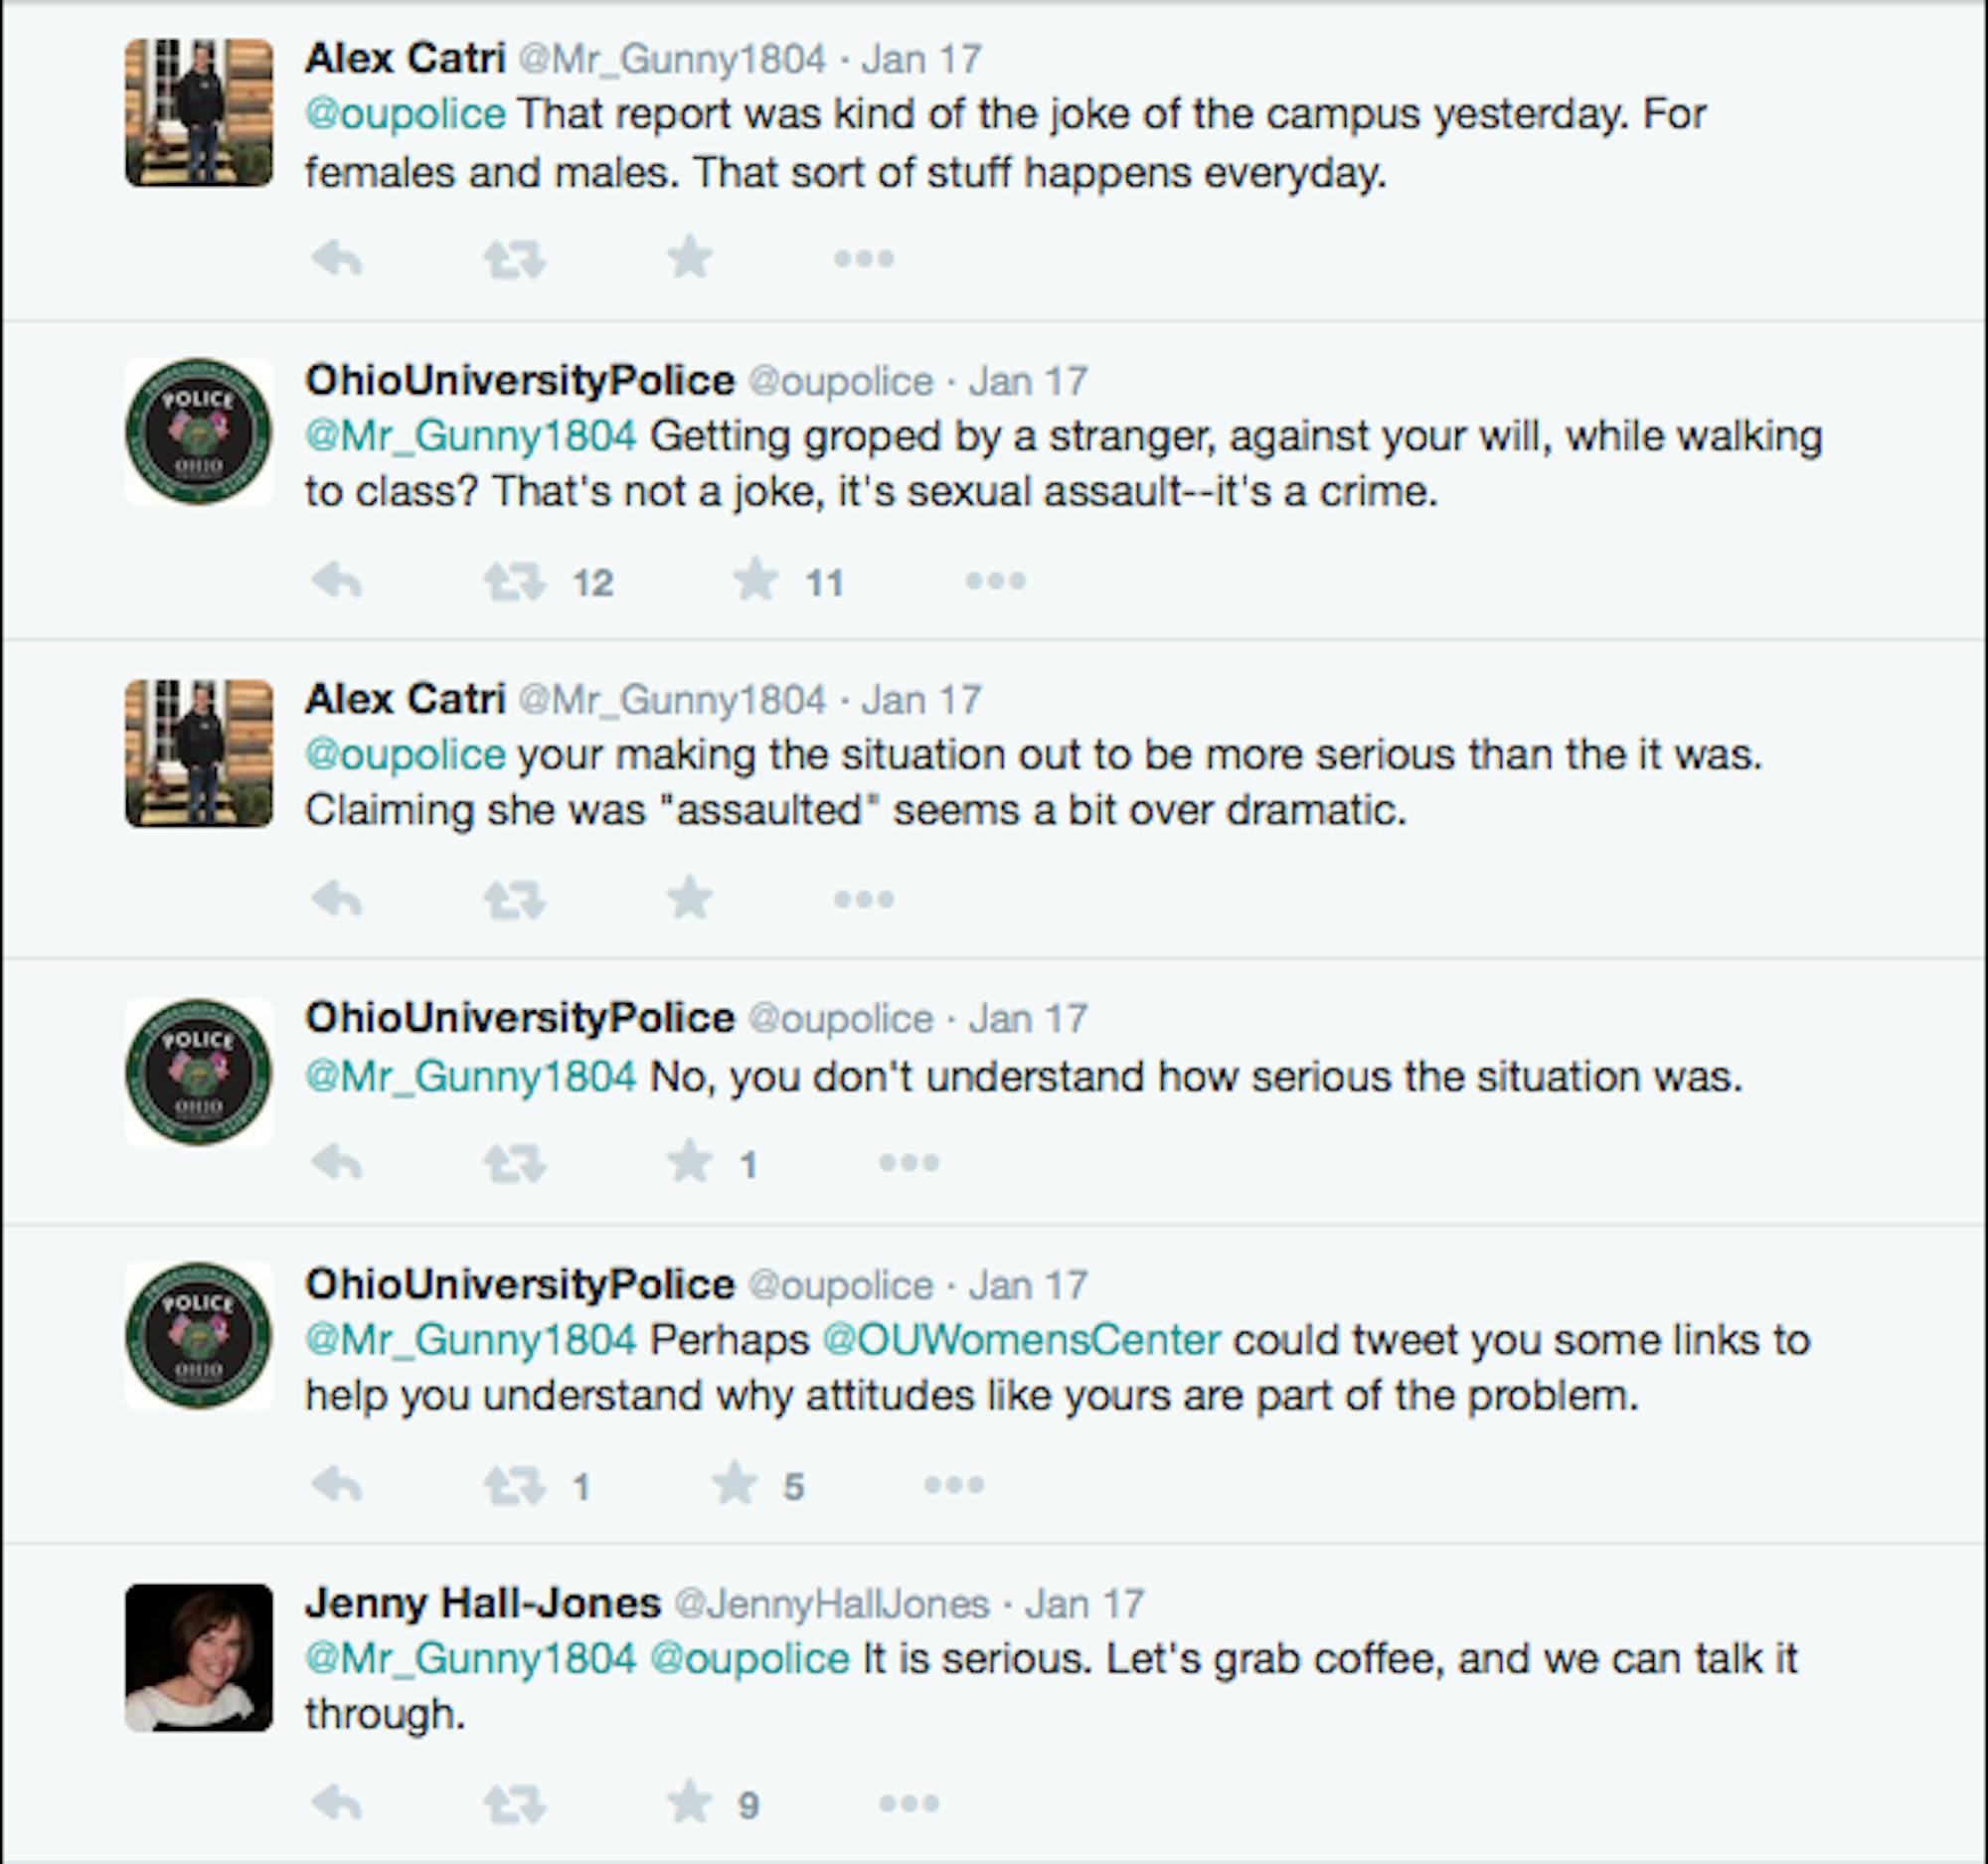Open the OhioUniversityPolice profile name in second tweet

[520, 380]
